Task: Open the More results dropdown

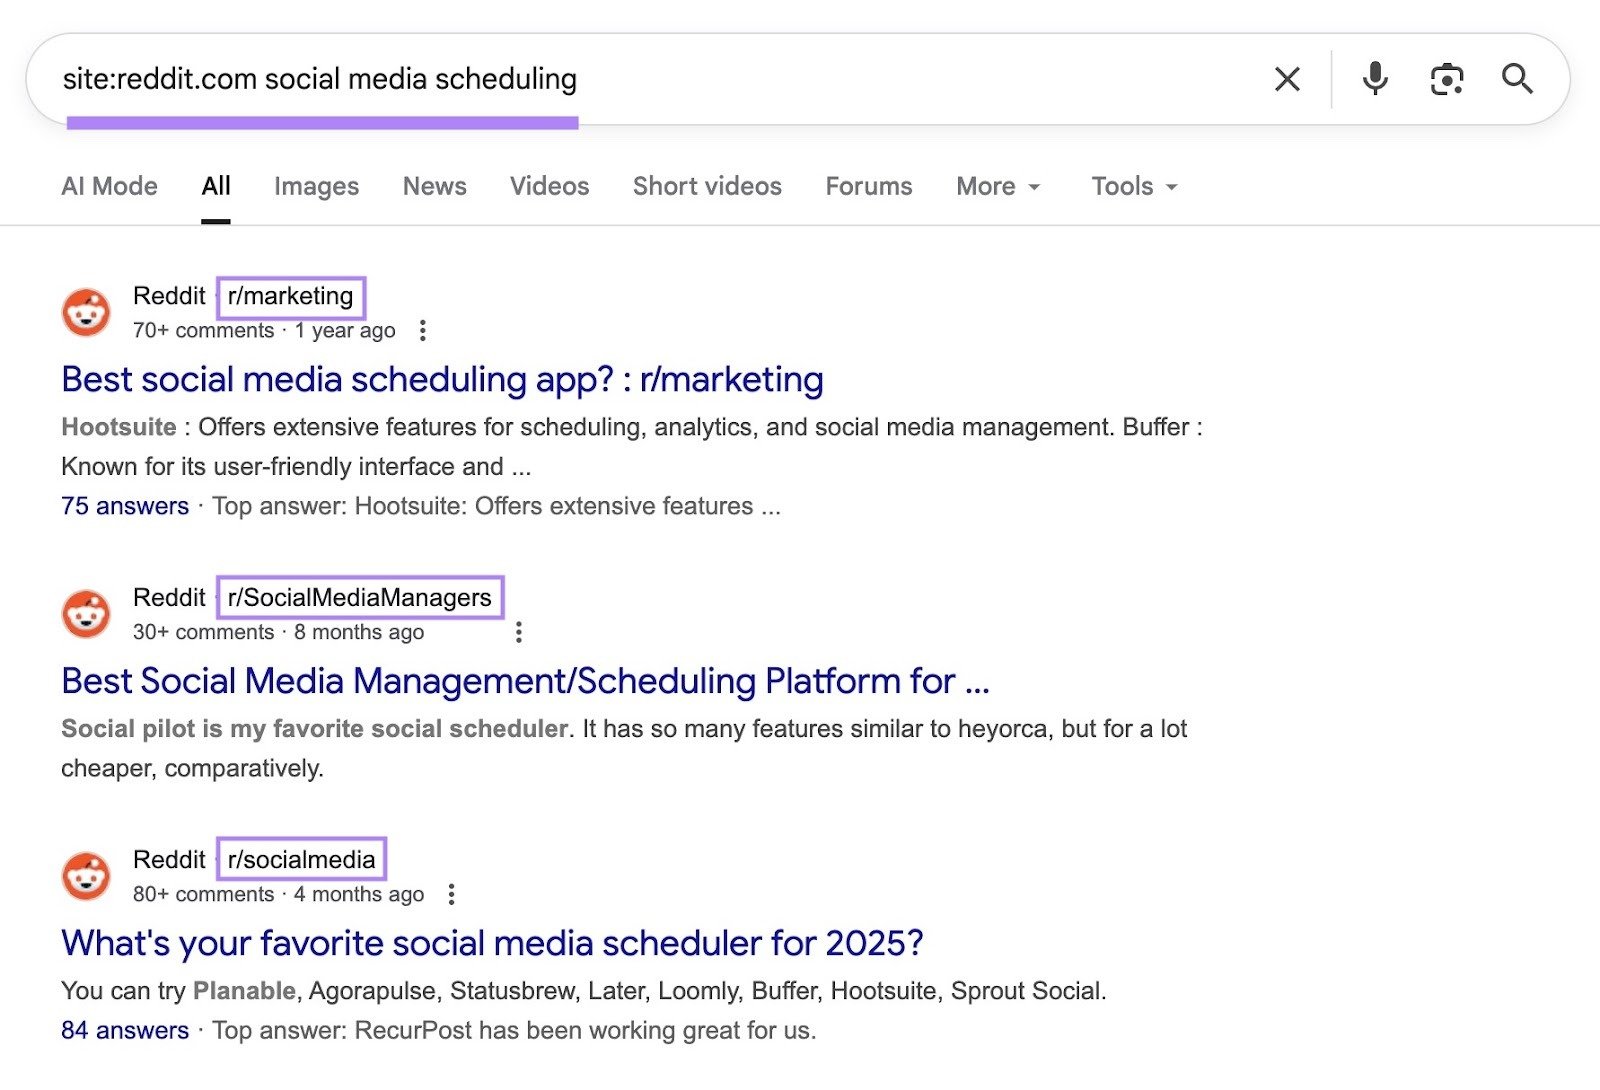Action: click(x=997, y=186)
